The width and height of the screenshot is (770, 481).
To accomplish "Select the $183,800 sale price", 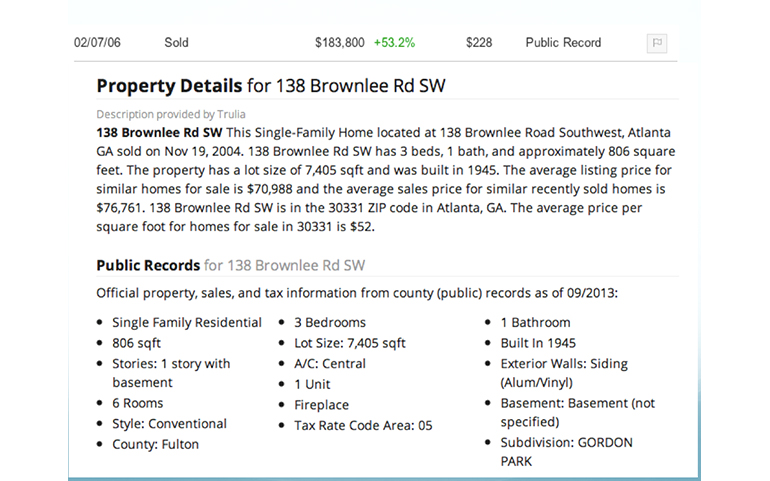I will pos(339,43).
